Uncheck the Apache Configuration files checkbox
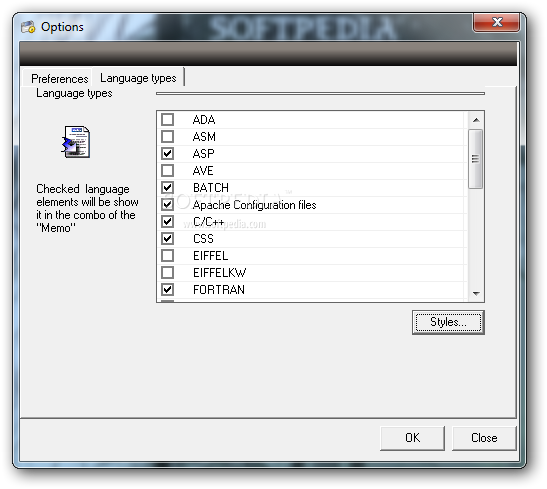The width and height of the screenshot is (547, 489). click(x=167, y=205)
